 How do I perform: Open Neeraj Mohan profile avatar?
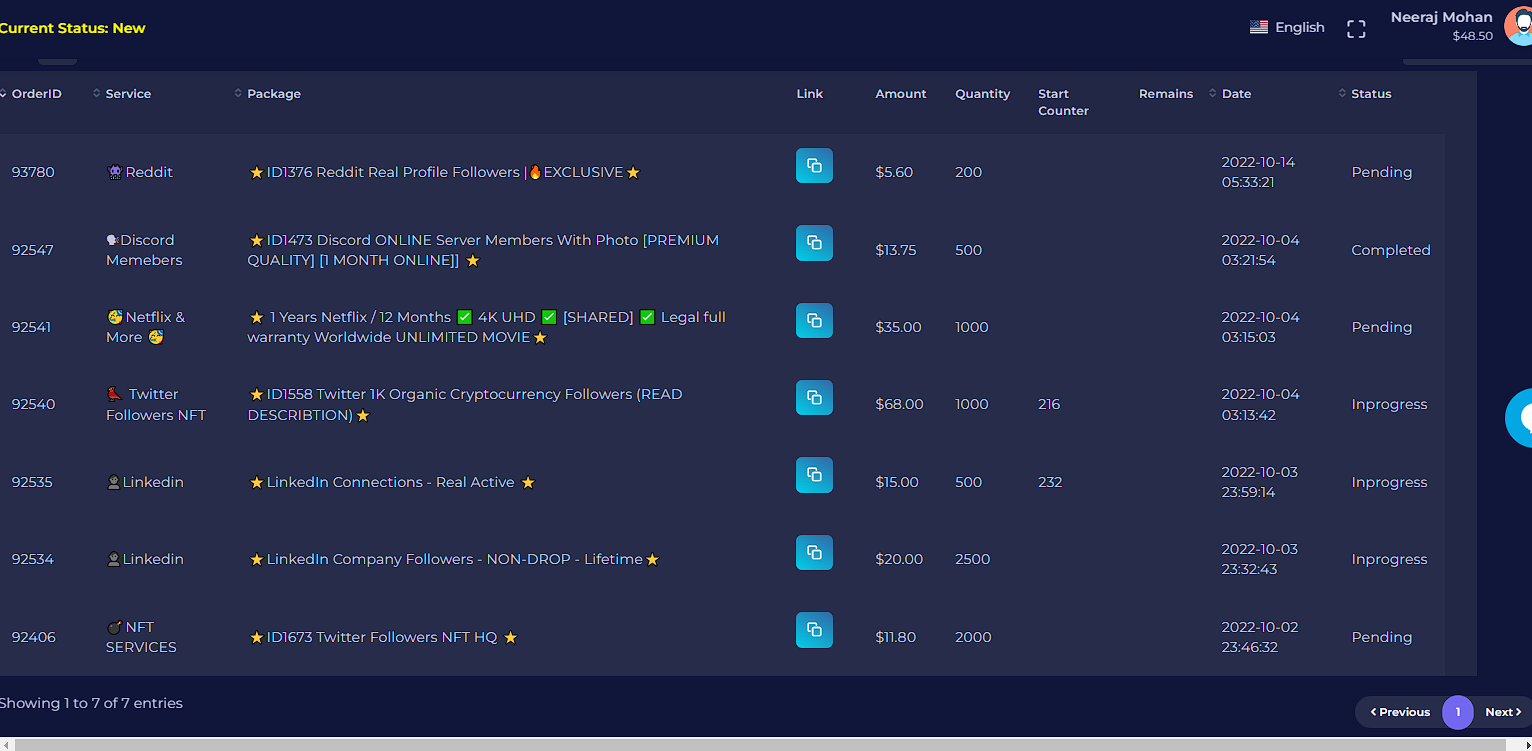click(1518, 26)
